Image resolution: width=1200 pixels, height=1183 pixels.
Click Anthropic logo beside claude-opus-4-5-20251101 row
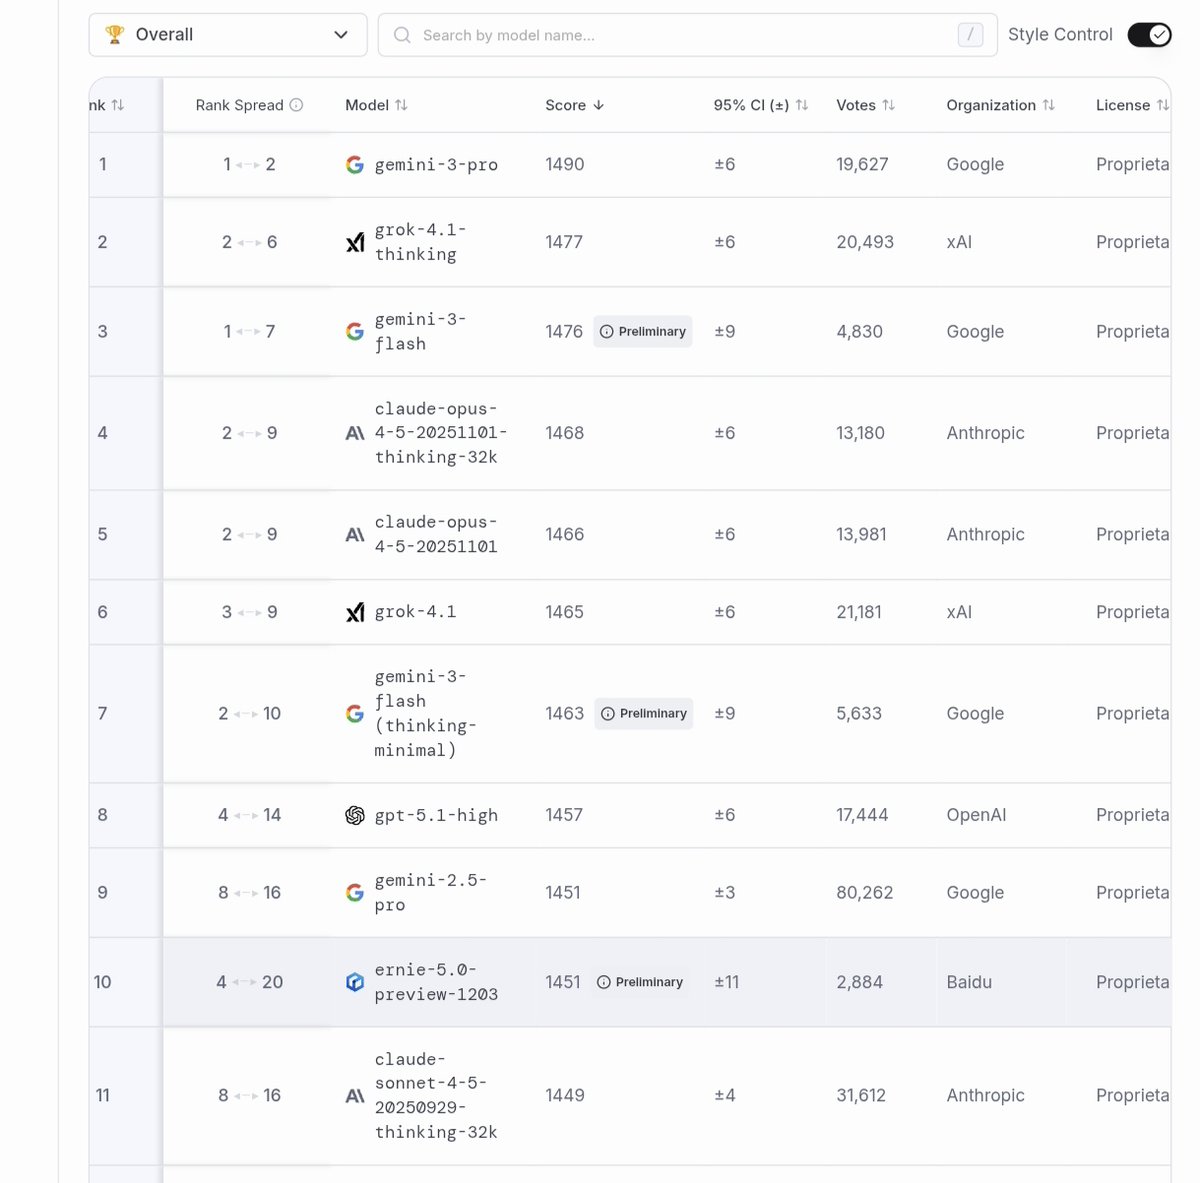coord(355,535)
